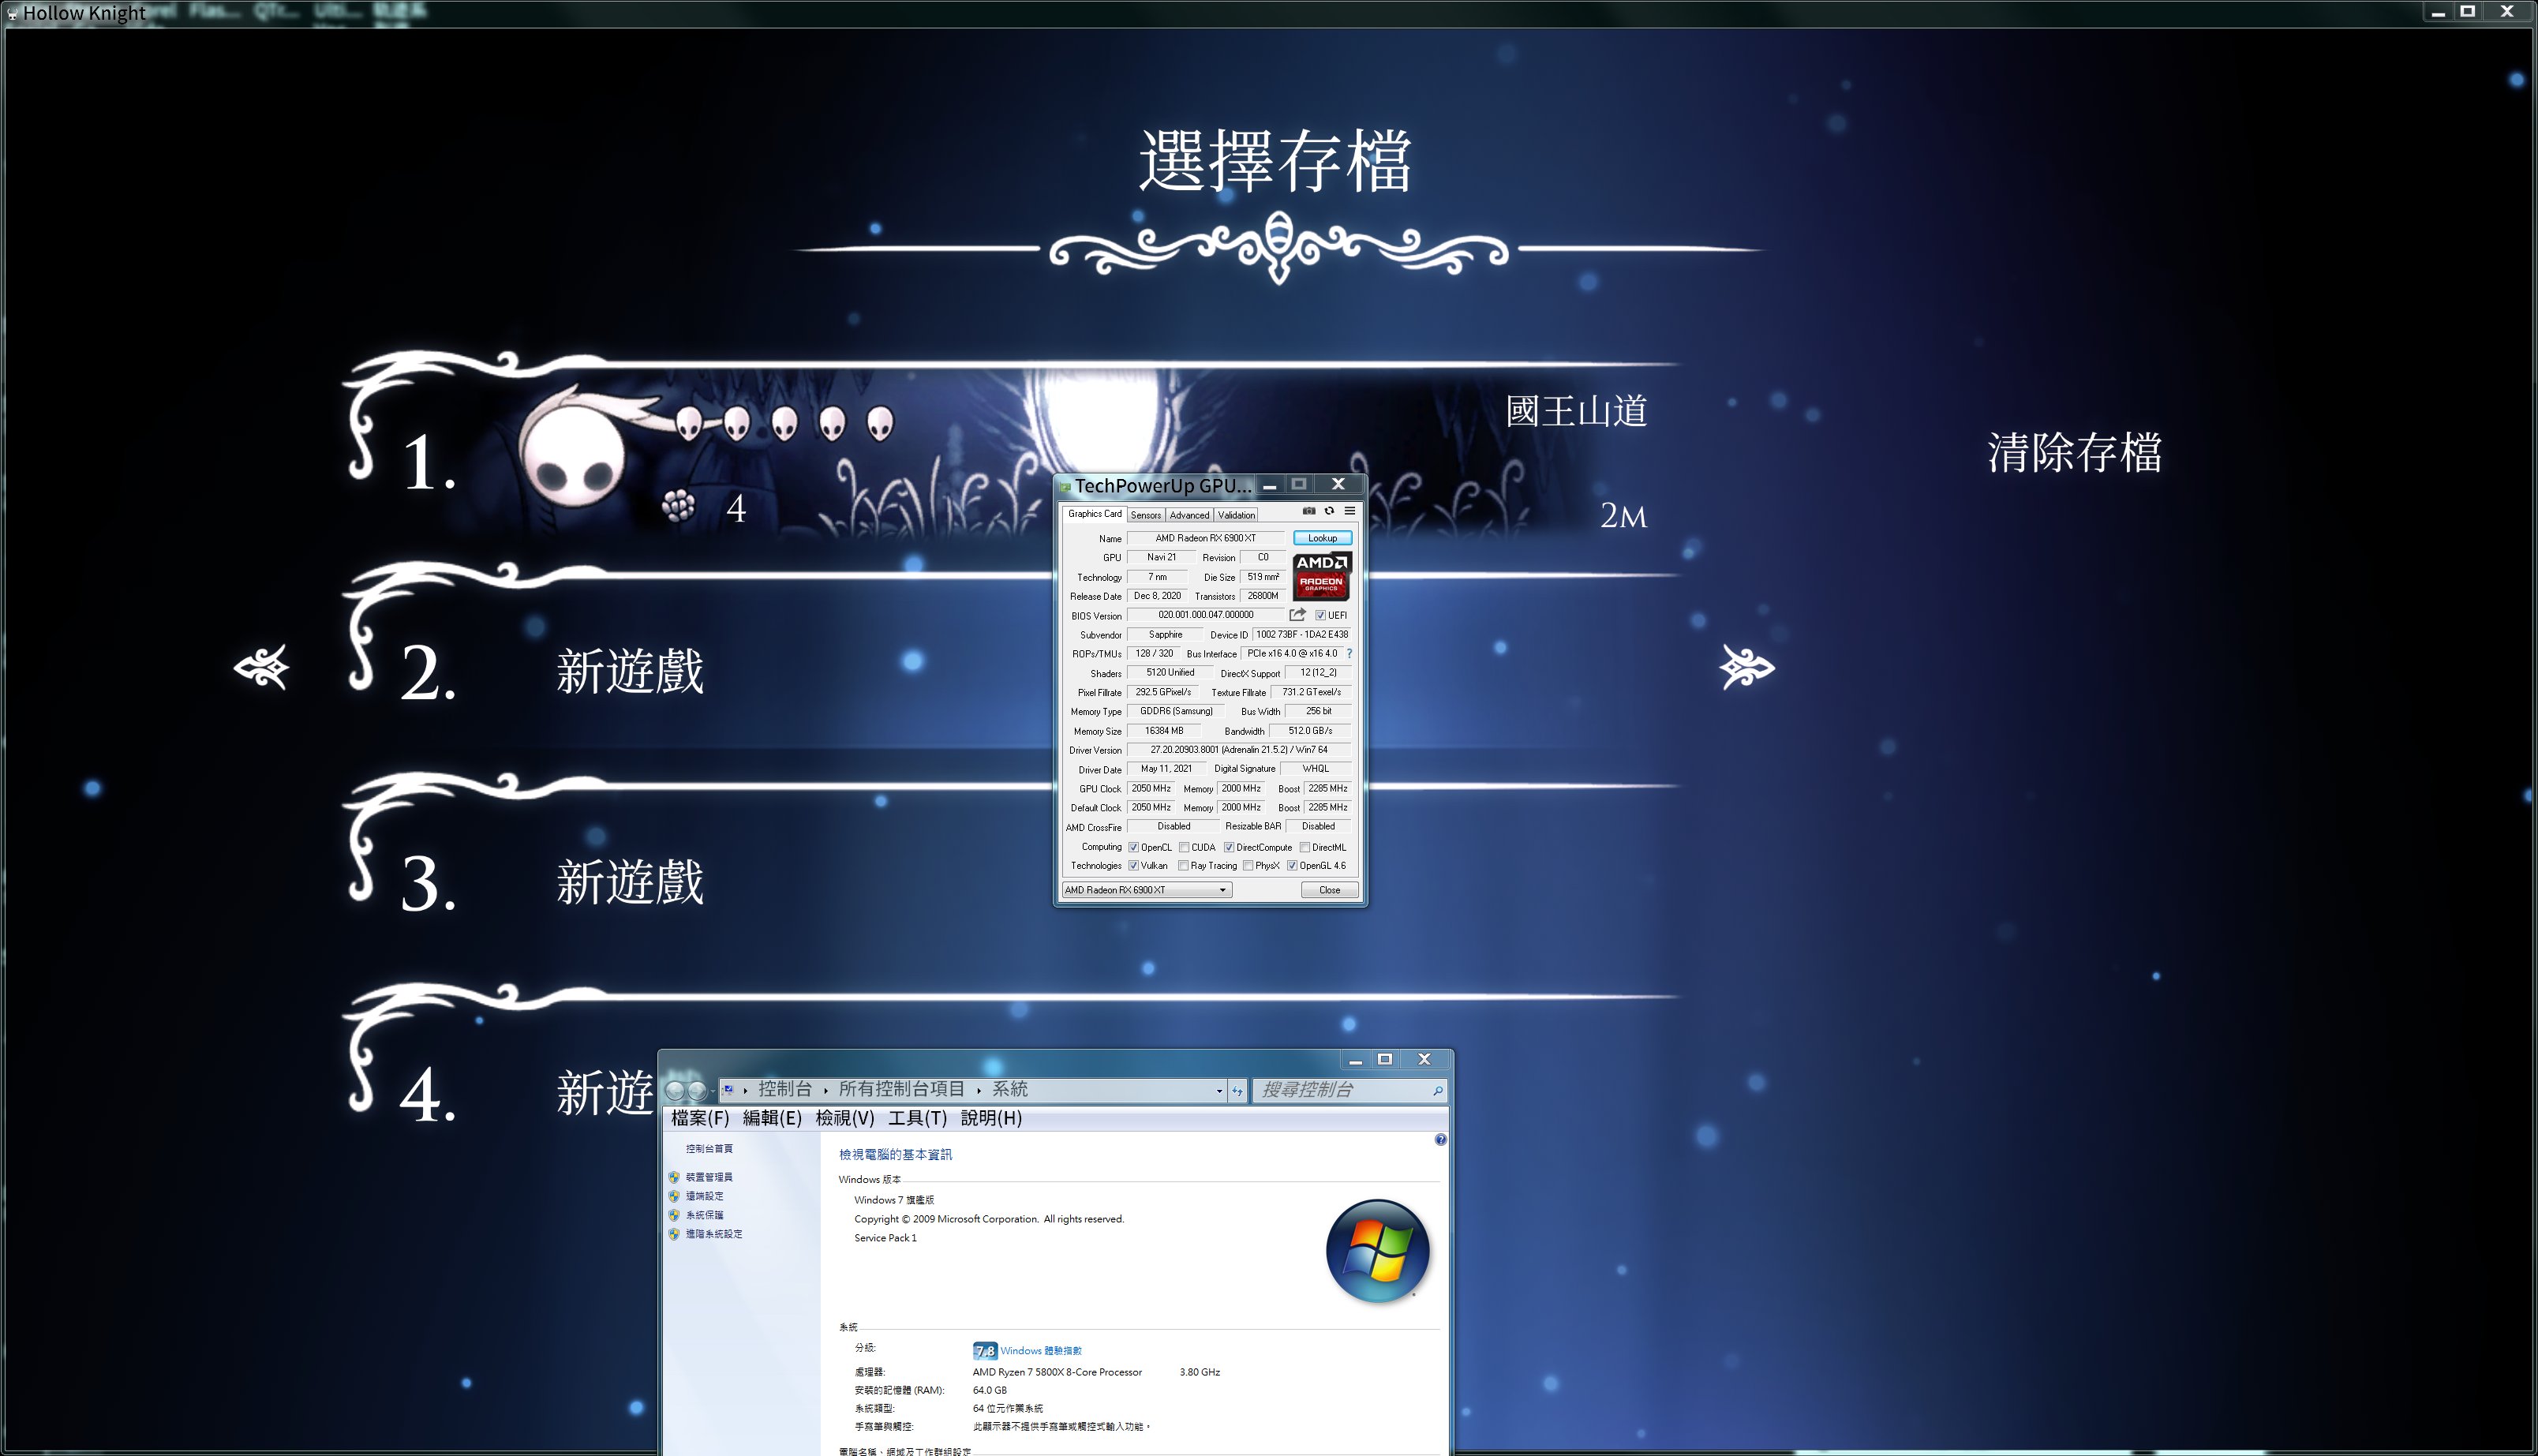The image size is (2538, 1456).
Task: Toggle the OpenCL checkbox
Action: click(1133, 848)
